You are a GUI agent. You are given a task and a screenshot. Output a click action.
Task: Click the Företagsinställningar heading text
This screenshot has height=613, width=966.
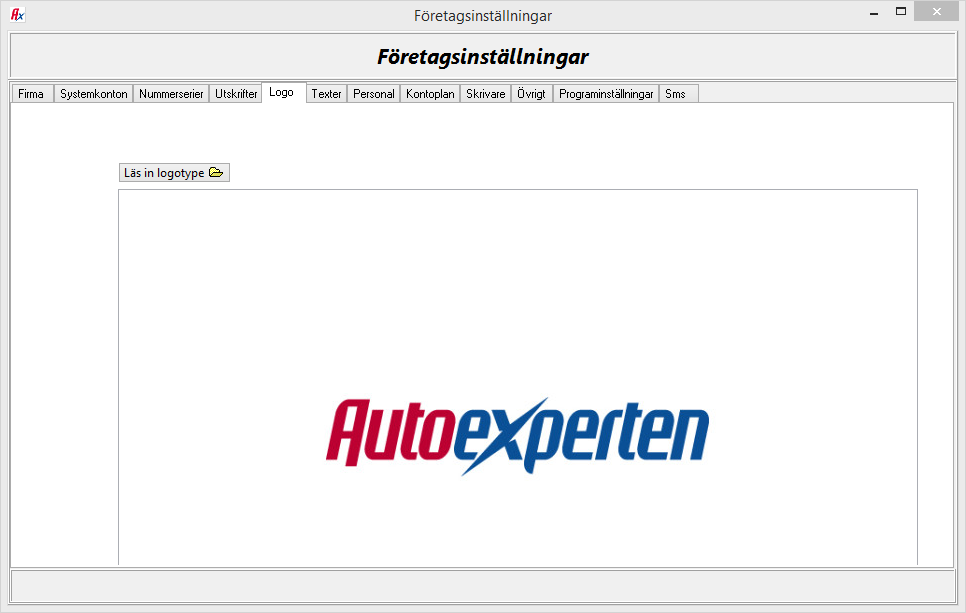482,57
